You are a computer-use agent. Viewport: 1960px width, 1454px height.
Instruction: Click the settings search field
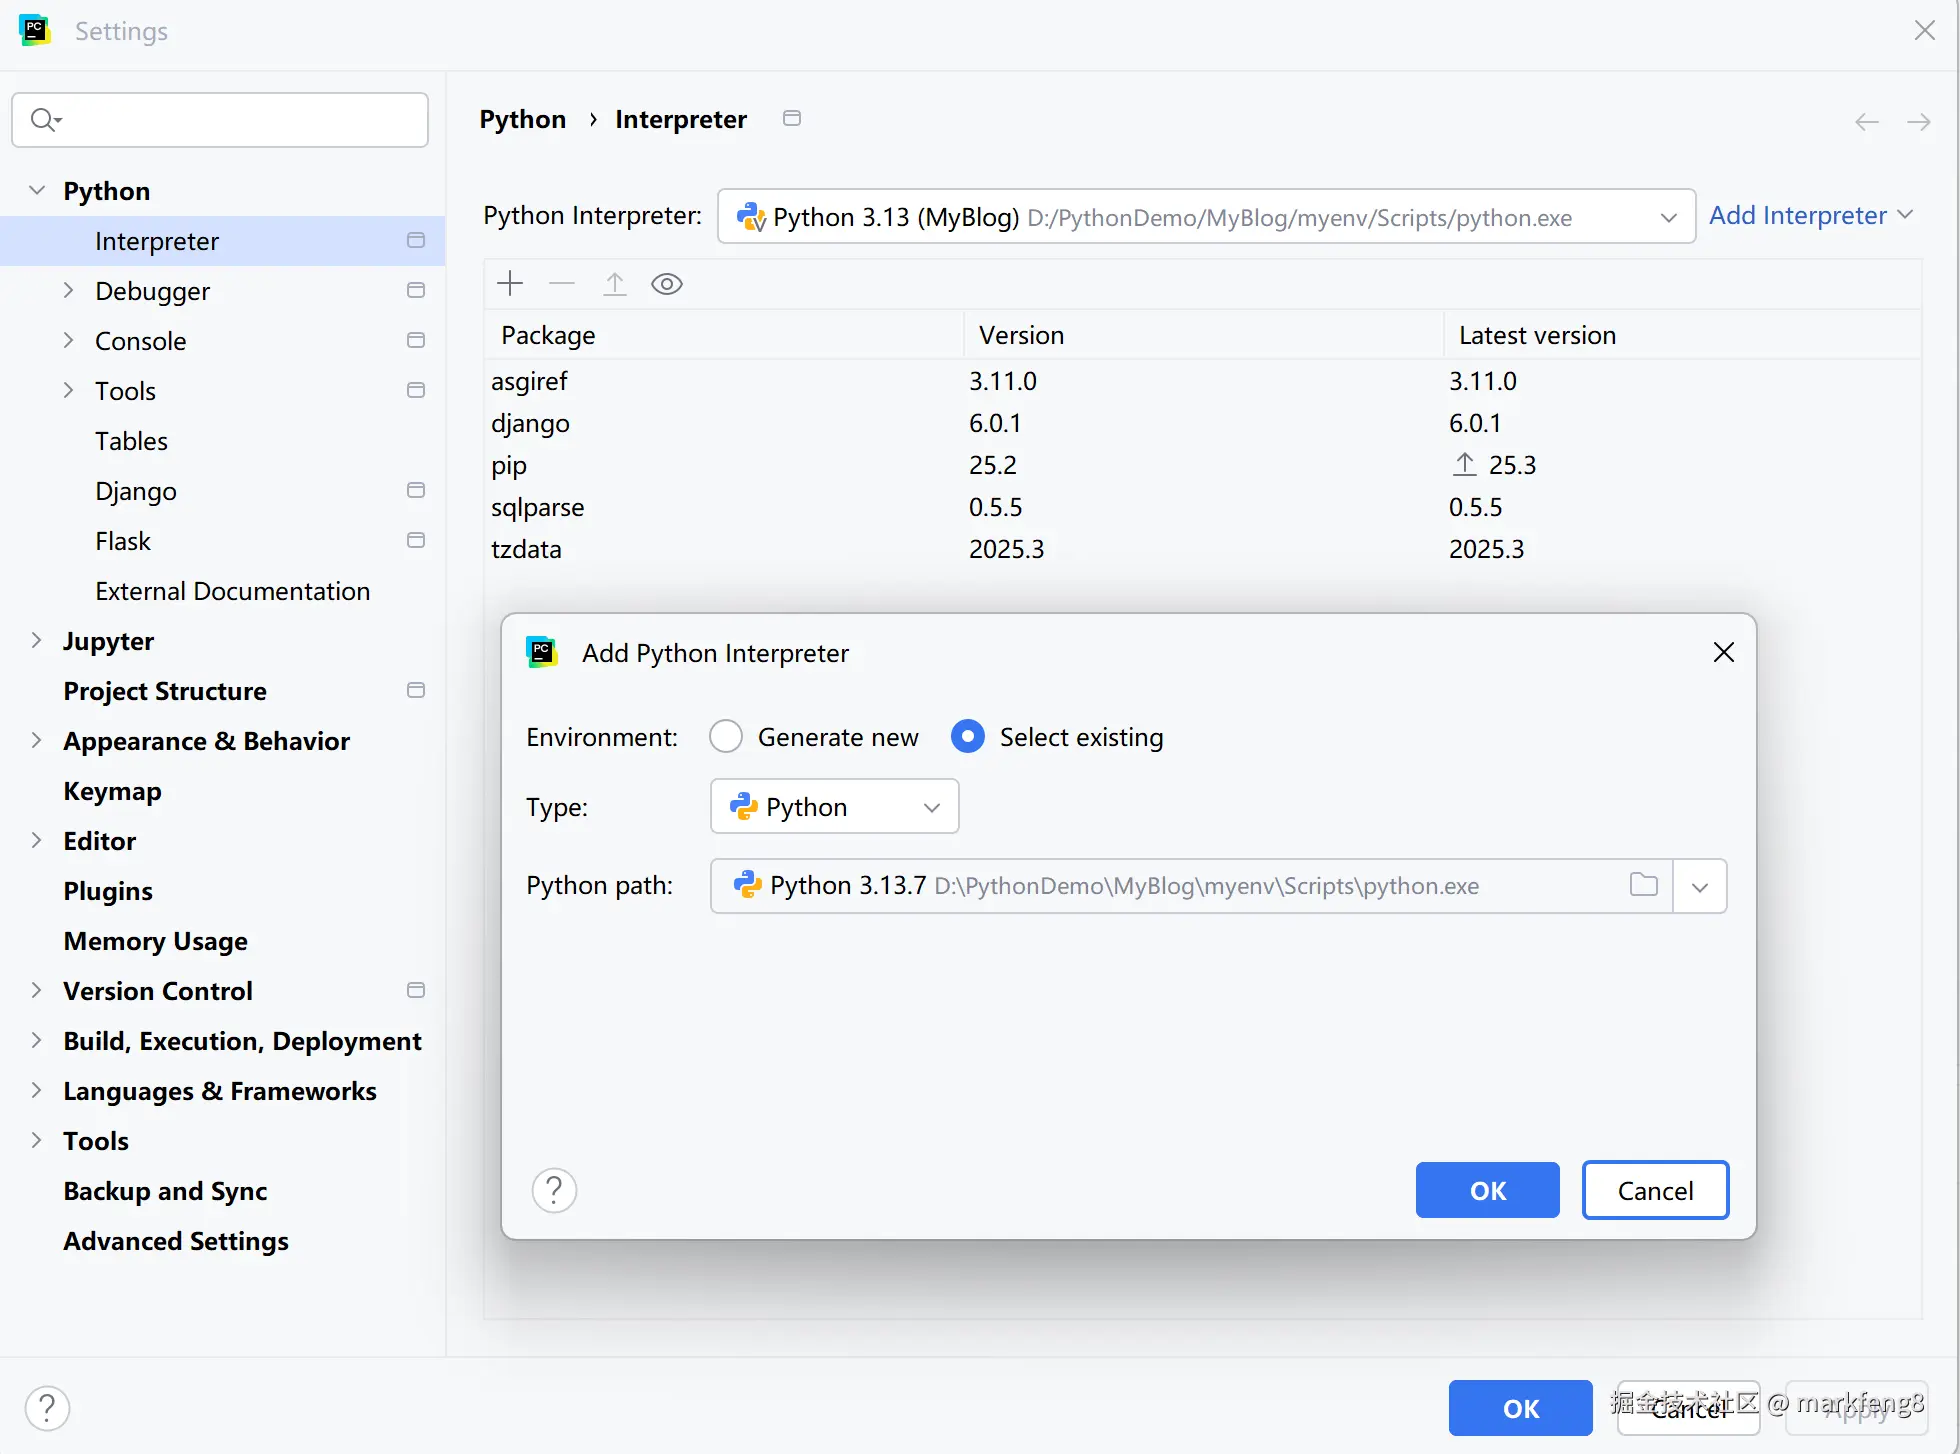220,120
